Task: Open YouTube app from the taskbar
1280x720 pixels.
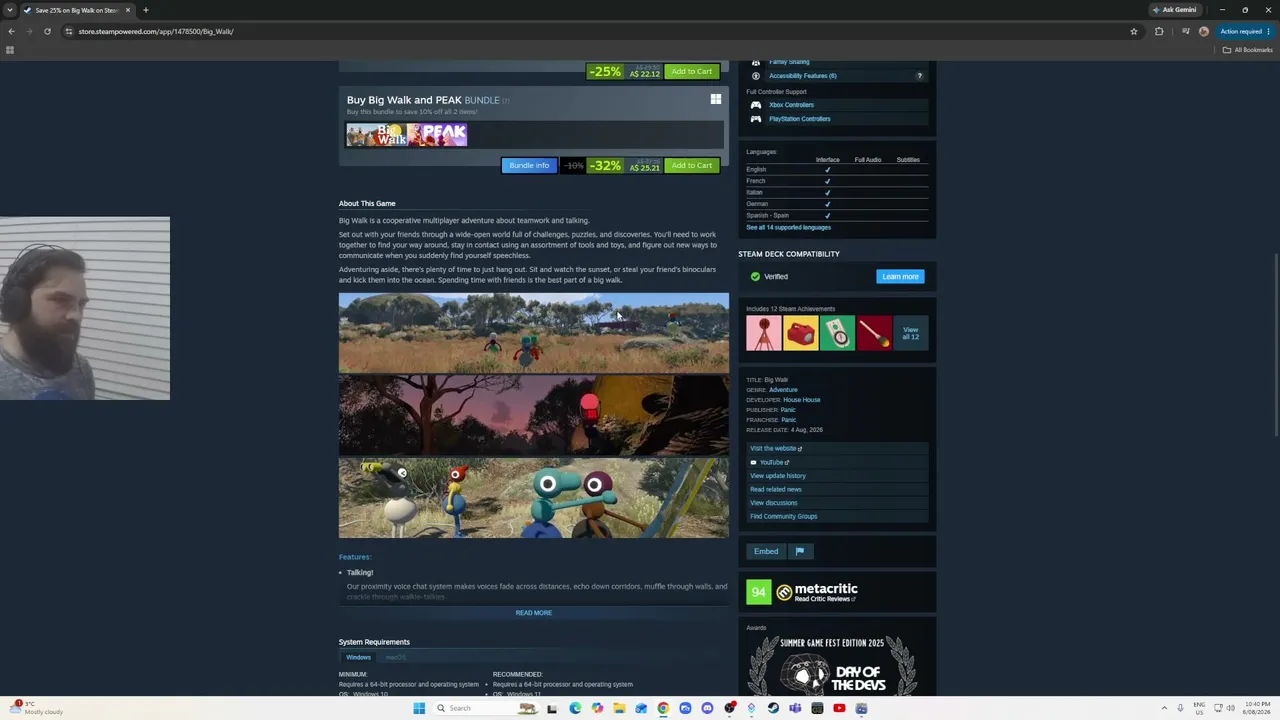Action: tap(839, 708)
